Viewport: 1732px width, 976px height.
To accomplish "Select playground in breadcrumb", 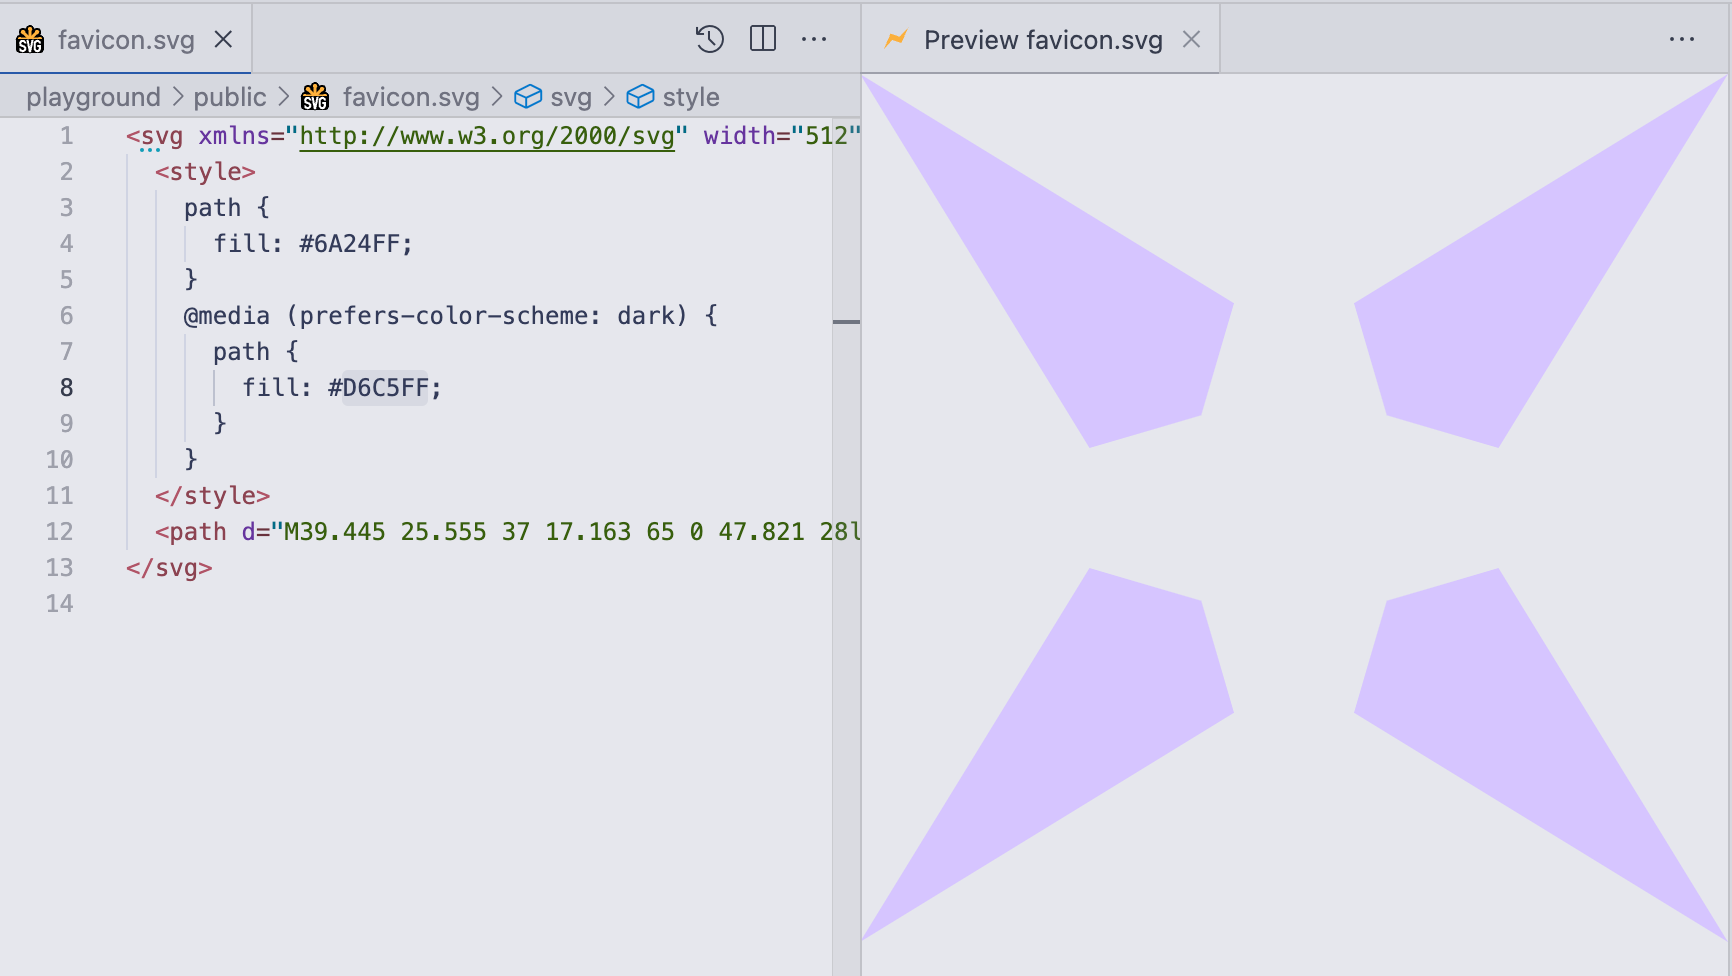I will tap(93, 97).
